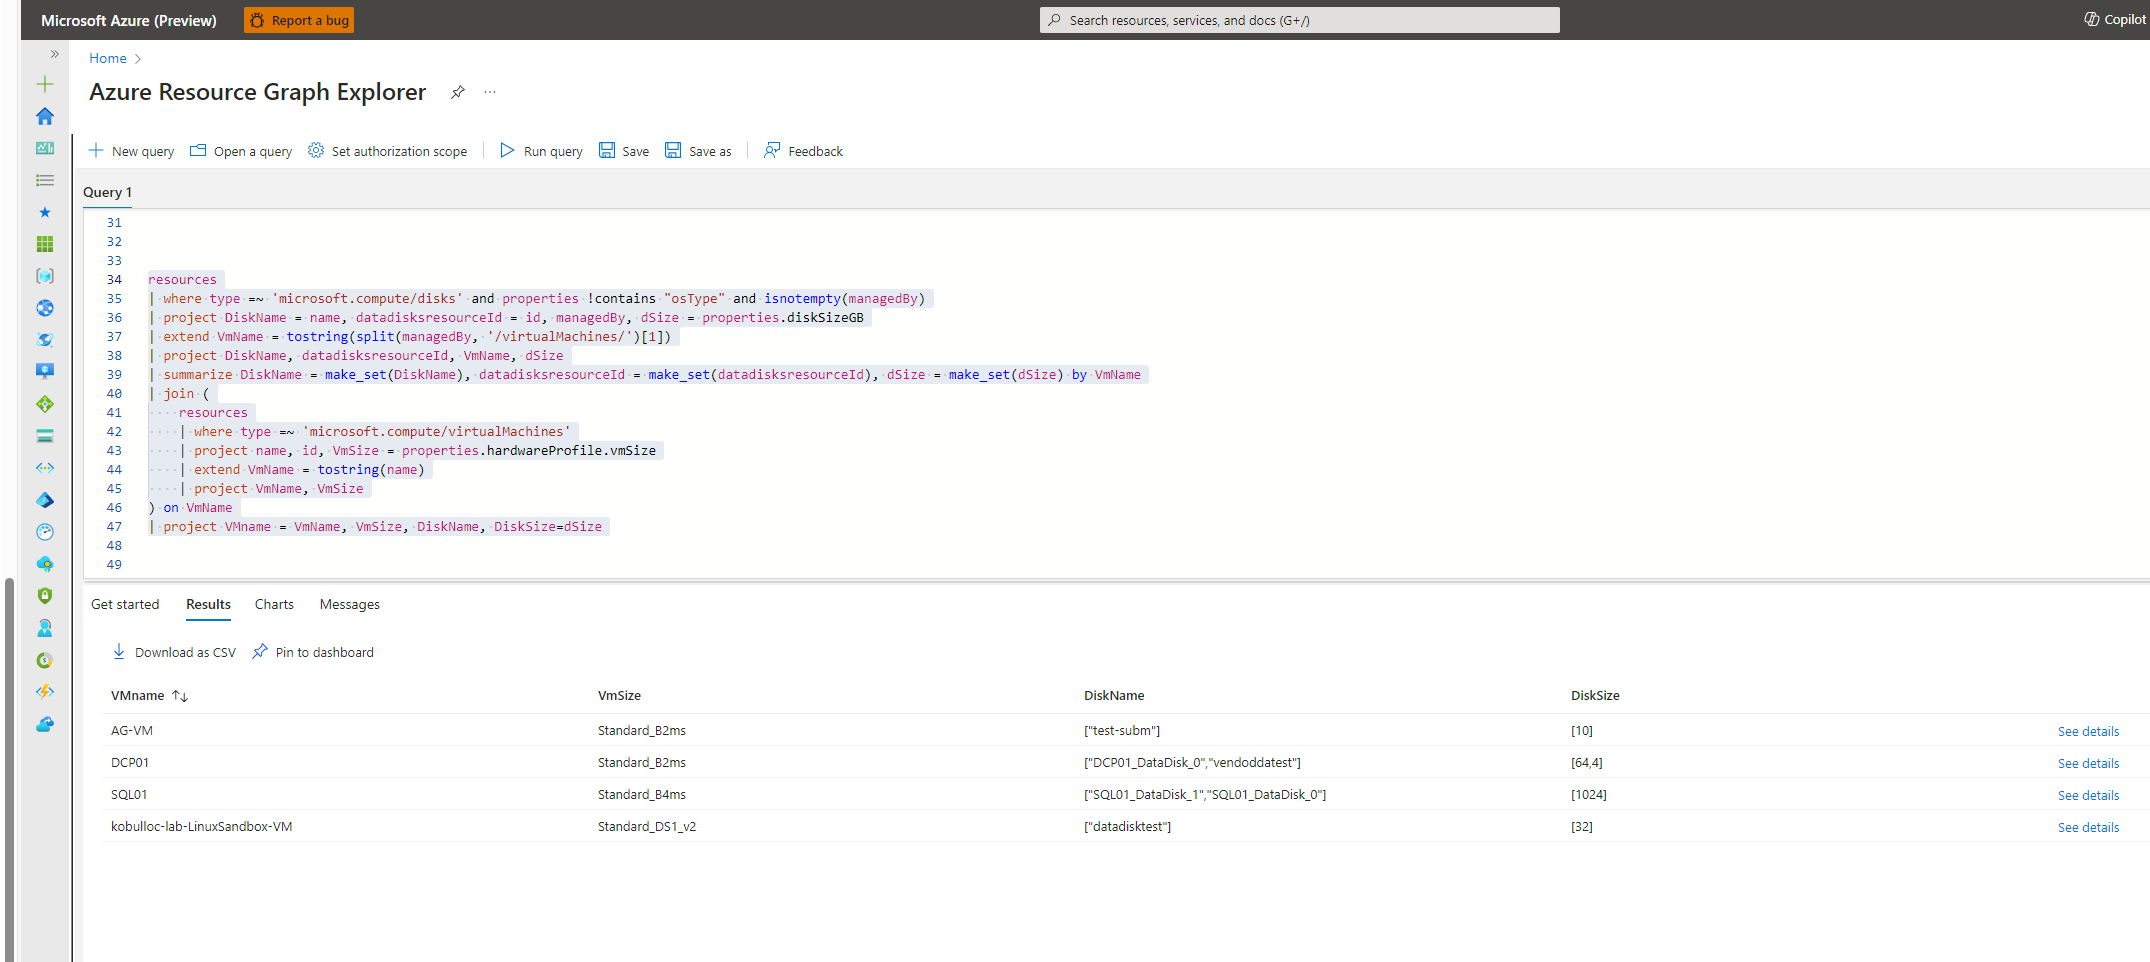Open the Monitor gauge icon
The width and height of the screenshot is (2150, 962).
point(45,532)
